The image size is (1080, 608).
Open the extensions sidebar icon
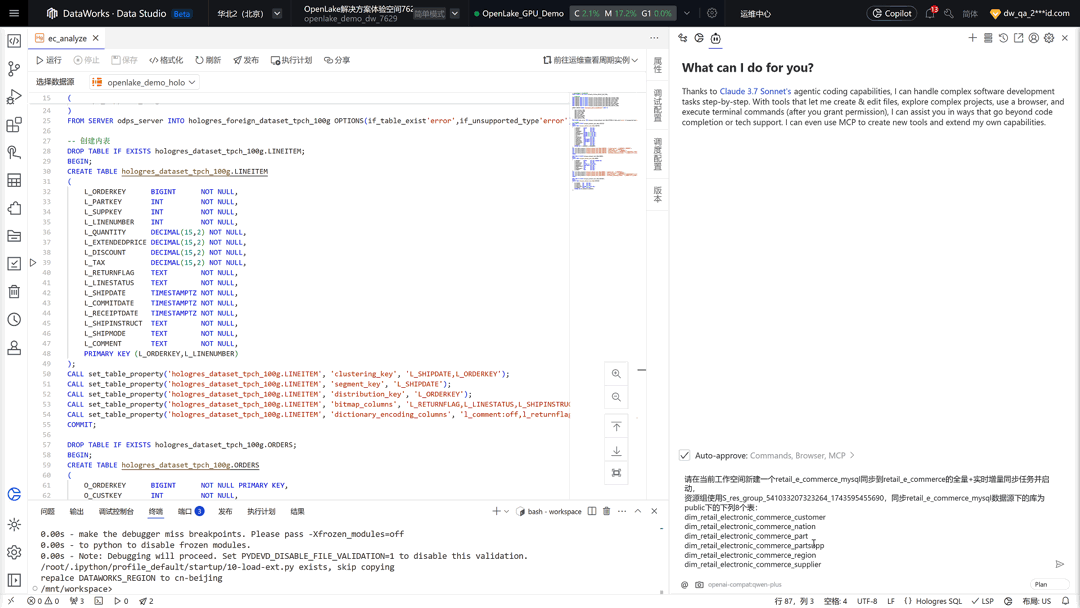pyautogui.click(x=14, y=125)
